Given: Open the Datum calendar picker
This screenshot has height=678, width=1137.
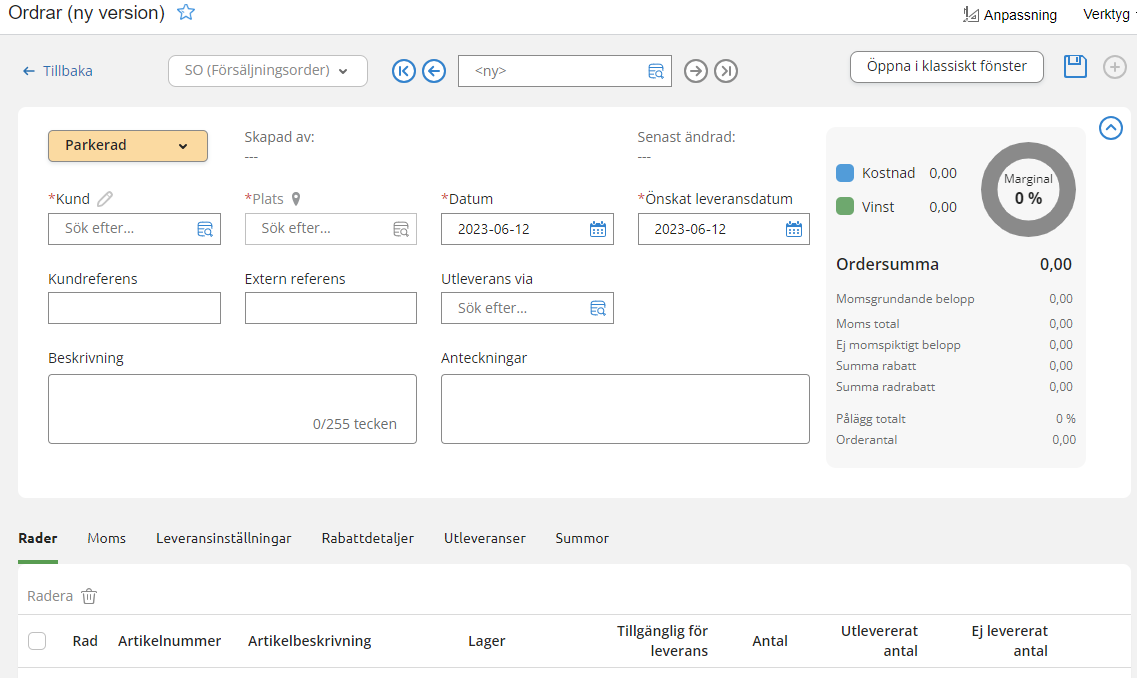Looking at the screenshot, I should (597, 229).
